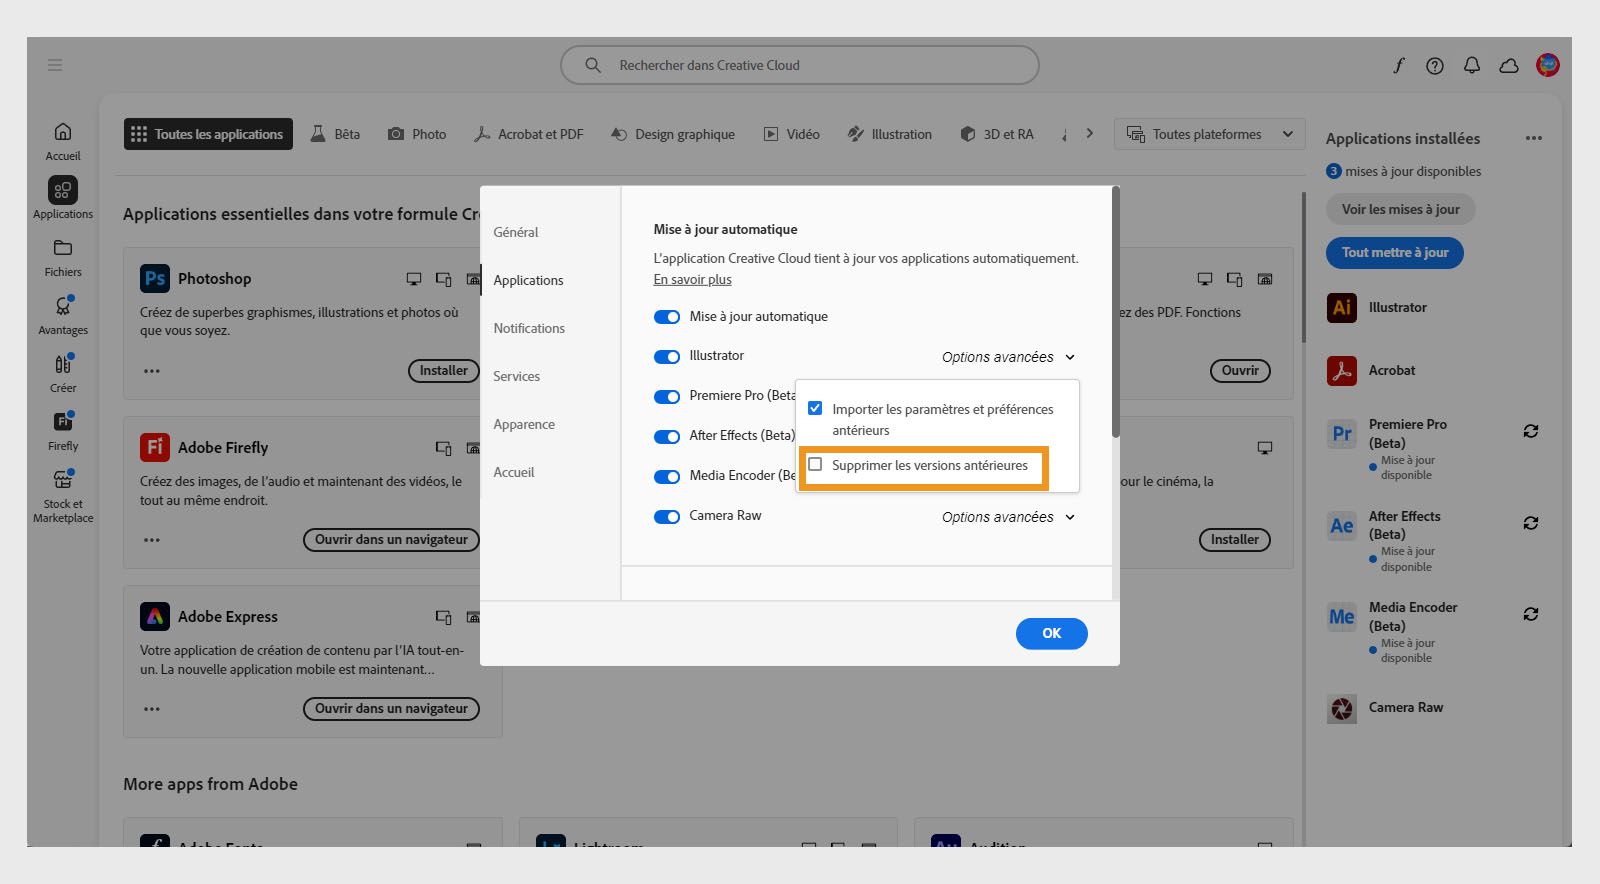Open the user profile avatar
The width and height of the screenshot is (1600, 884).
tap(1548, 65)
